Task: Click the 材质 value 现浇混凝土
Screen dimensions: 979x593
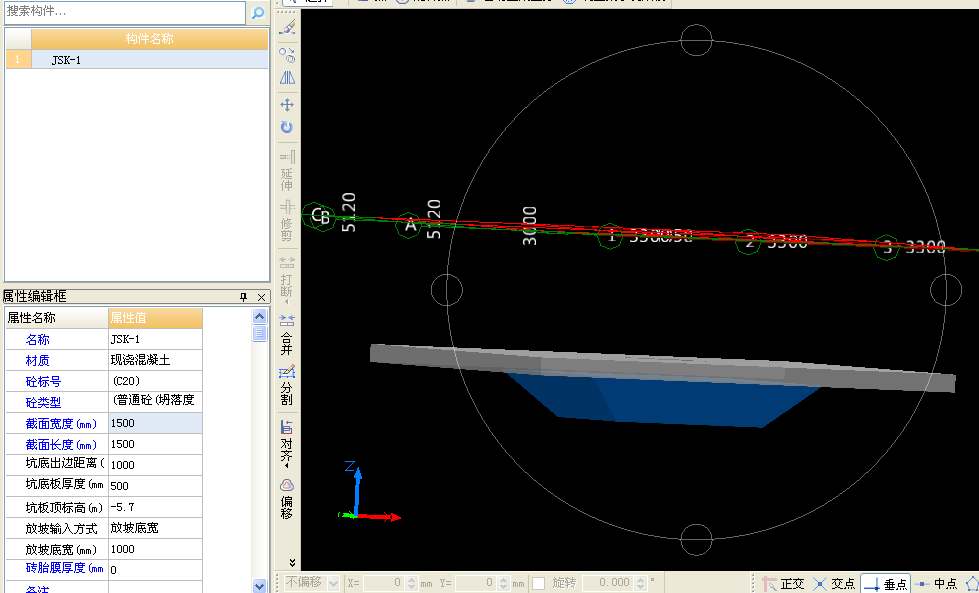Action: pos(155,360)
